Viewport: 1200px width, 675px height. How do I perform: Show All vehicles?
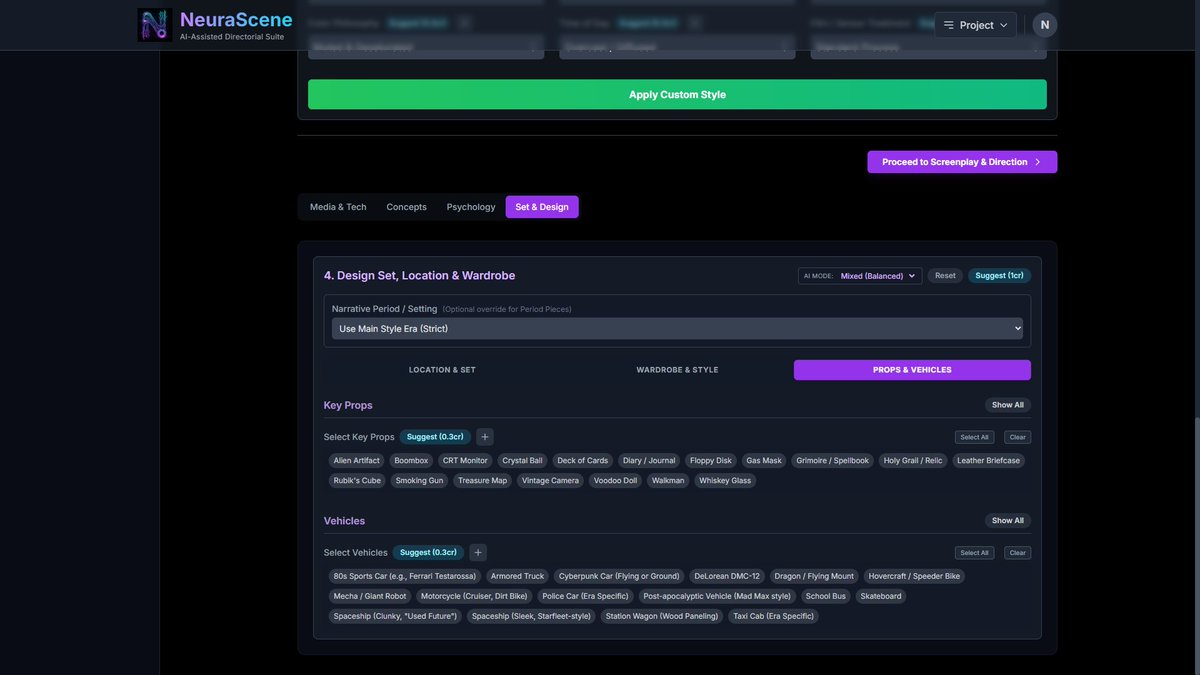click(1008, 520)
